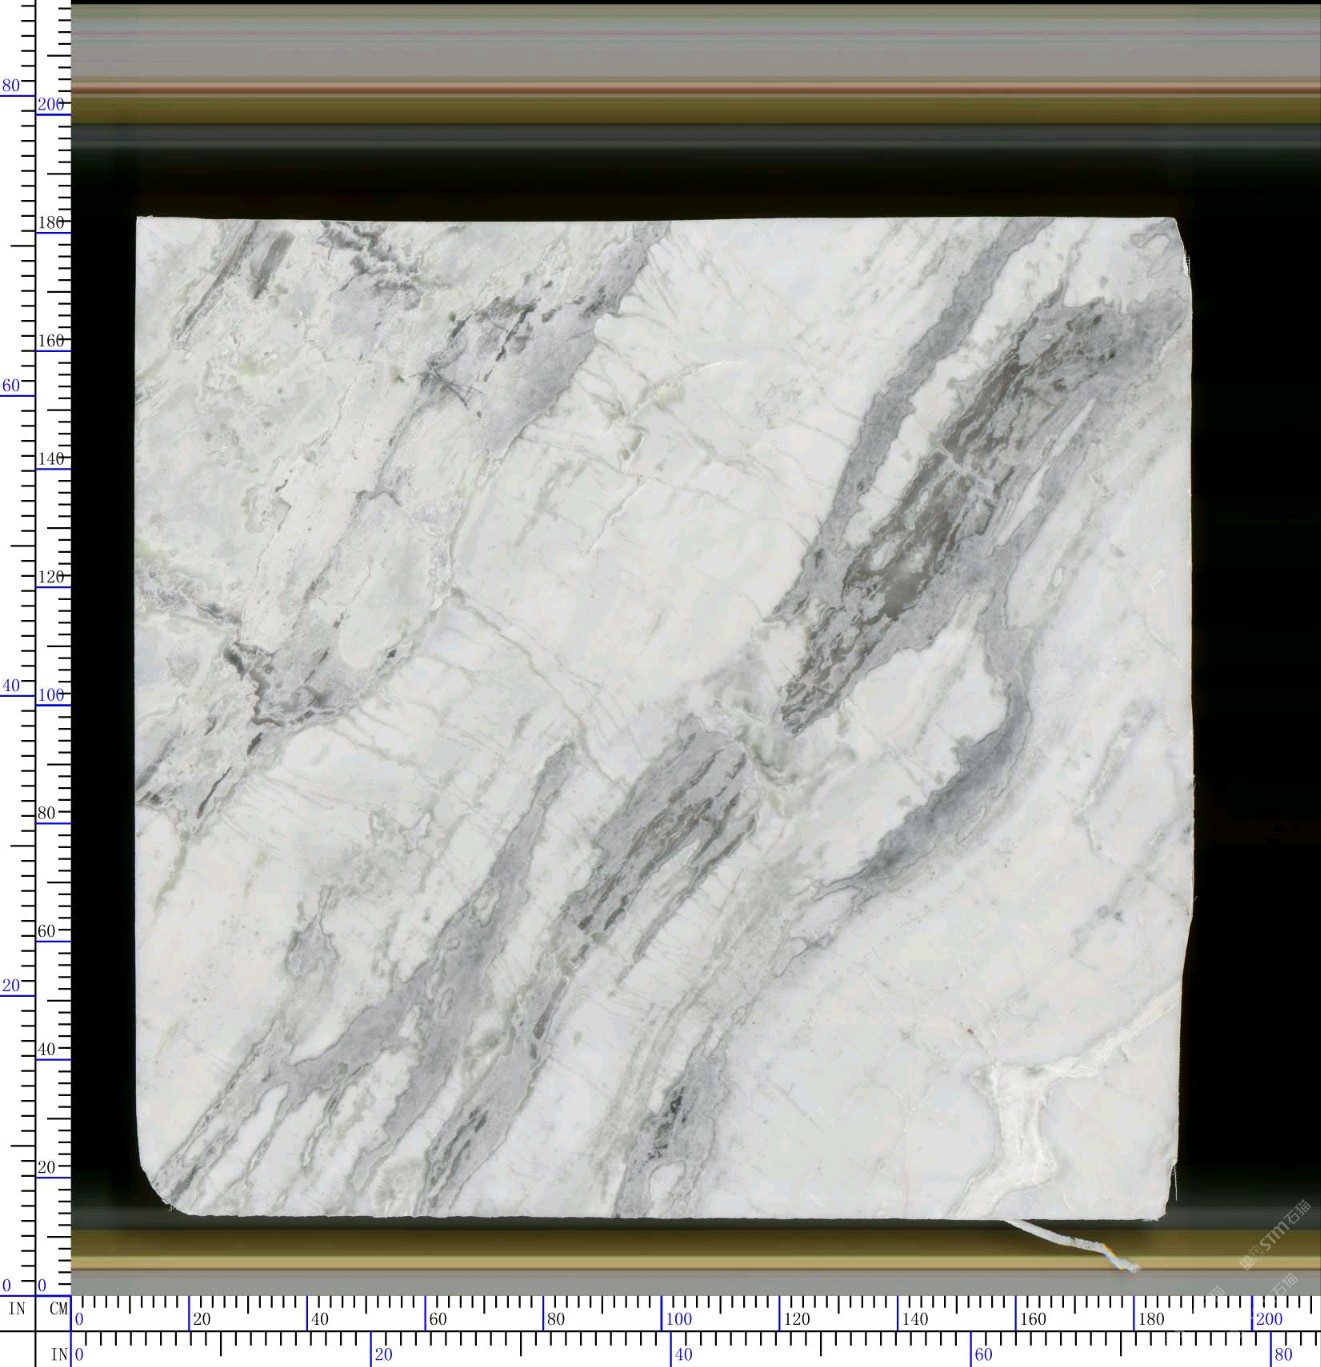Click the 60 label on left inch ruler

(x=11, y=385)
